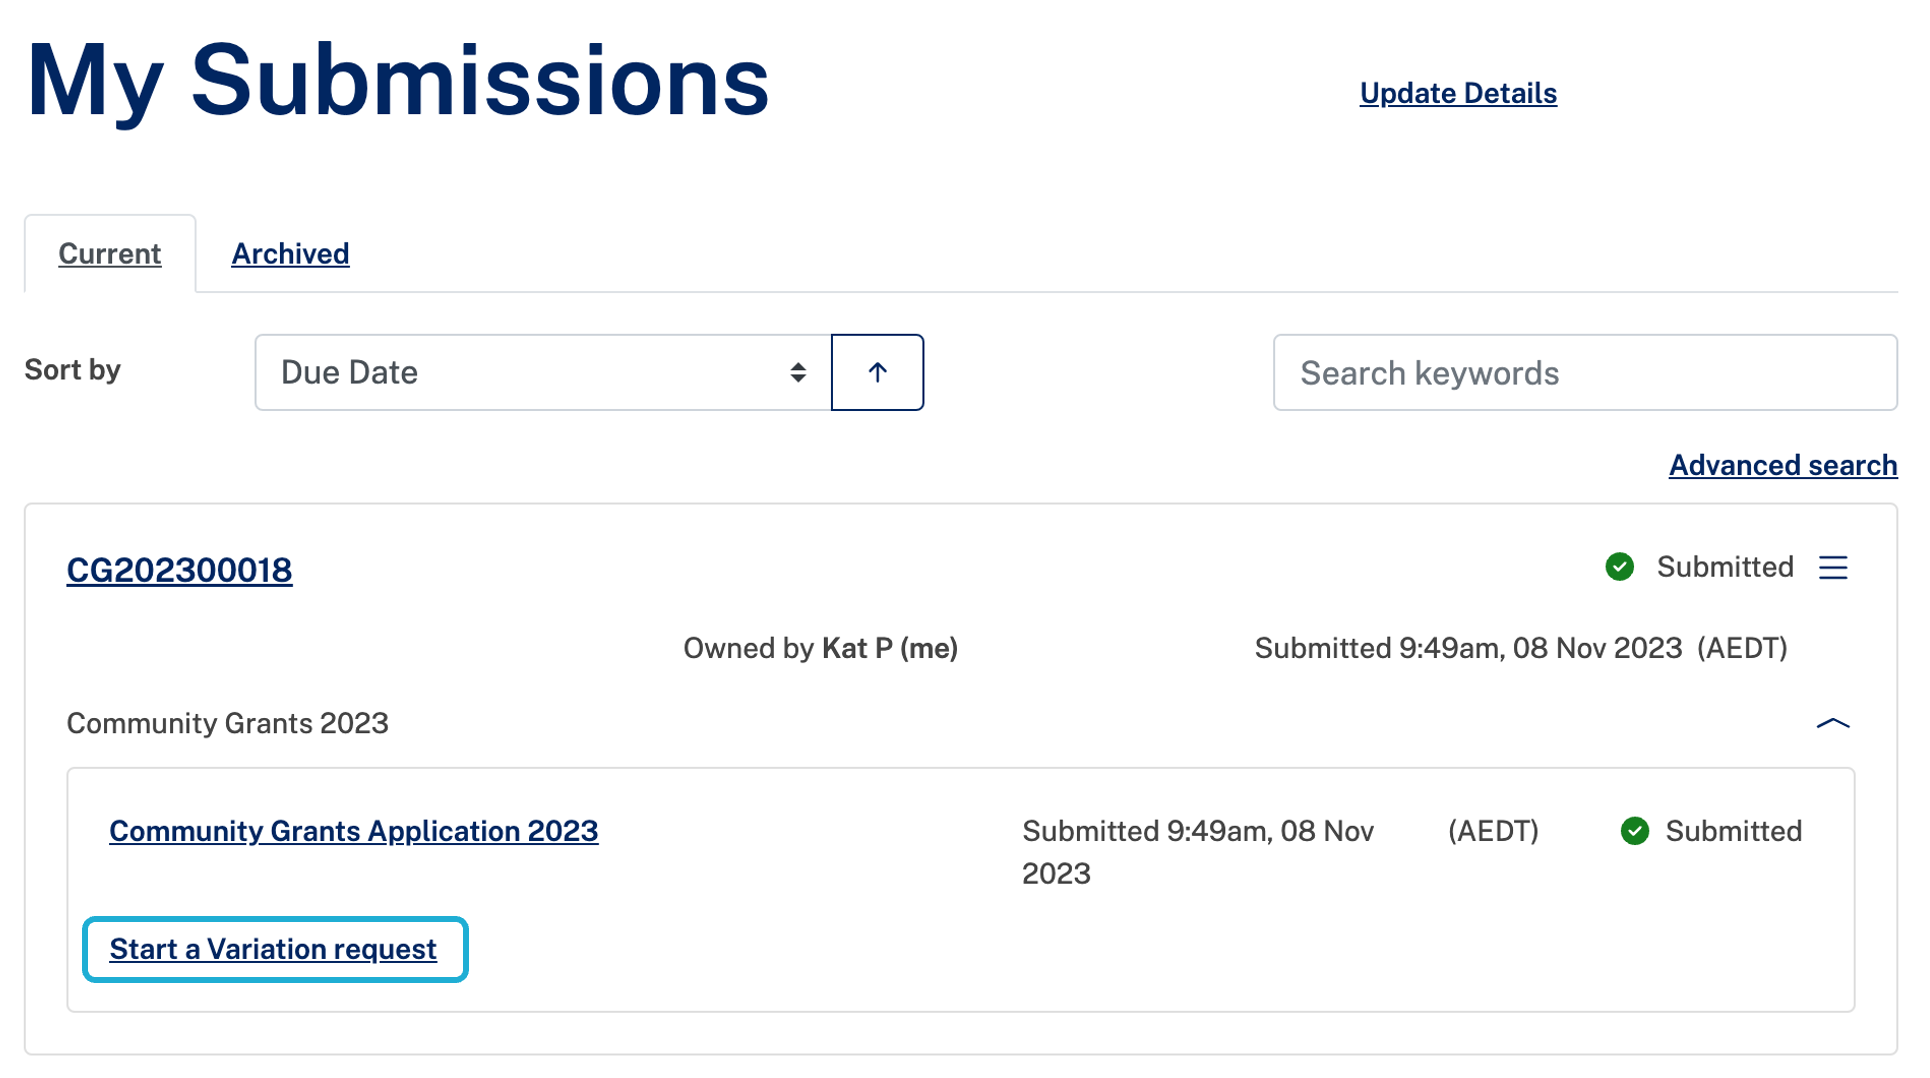Toggle the sort direction arrow button
This screenshot has height=1078, width=1930.
coord(877,373)
